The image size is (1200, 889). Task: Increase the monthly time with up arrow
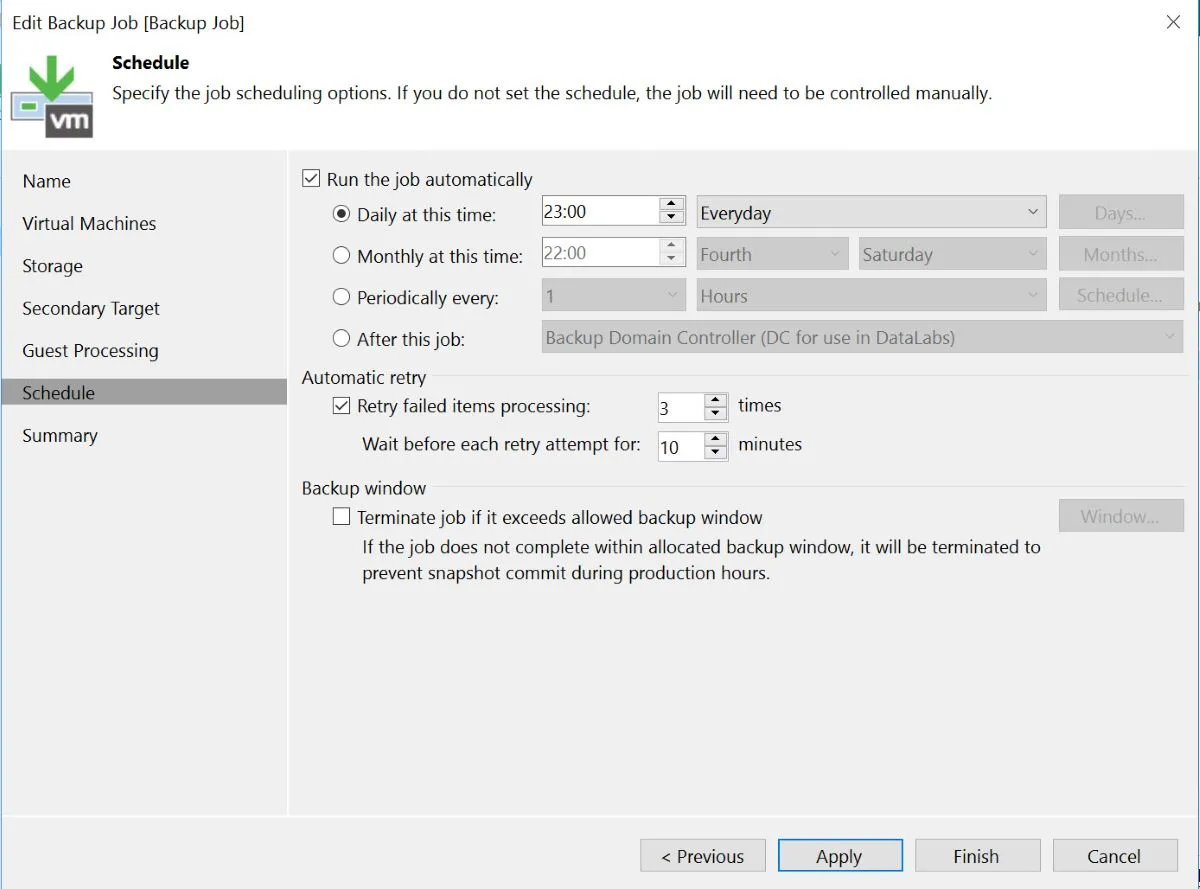pos(672,246)
